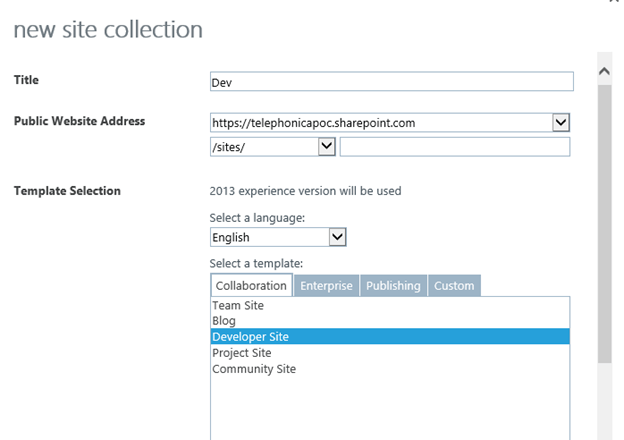Open the Publishing template tab
Viewport: 624px width, 440px height.
tap(393, 285)
